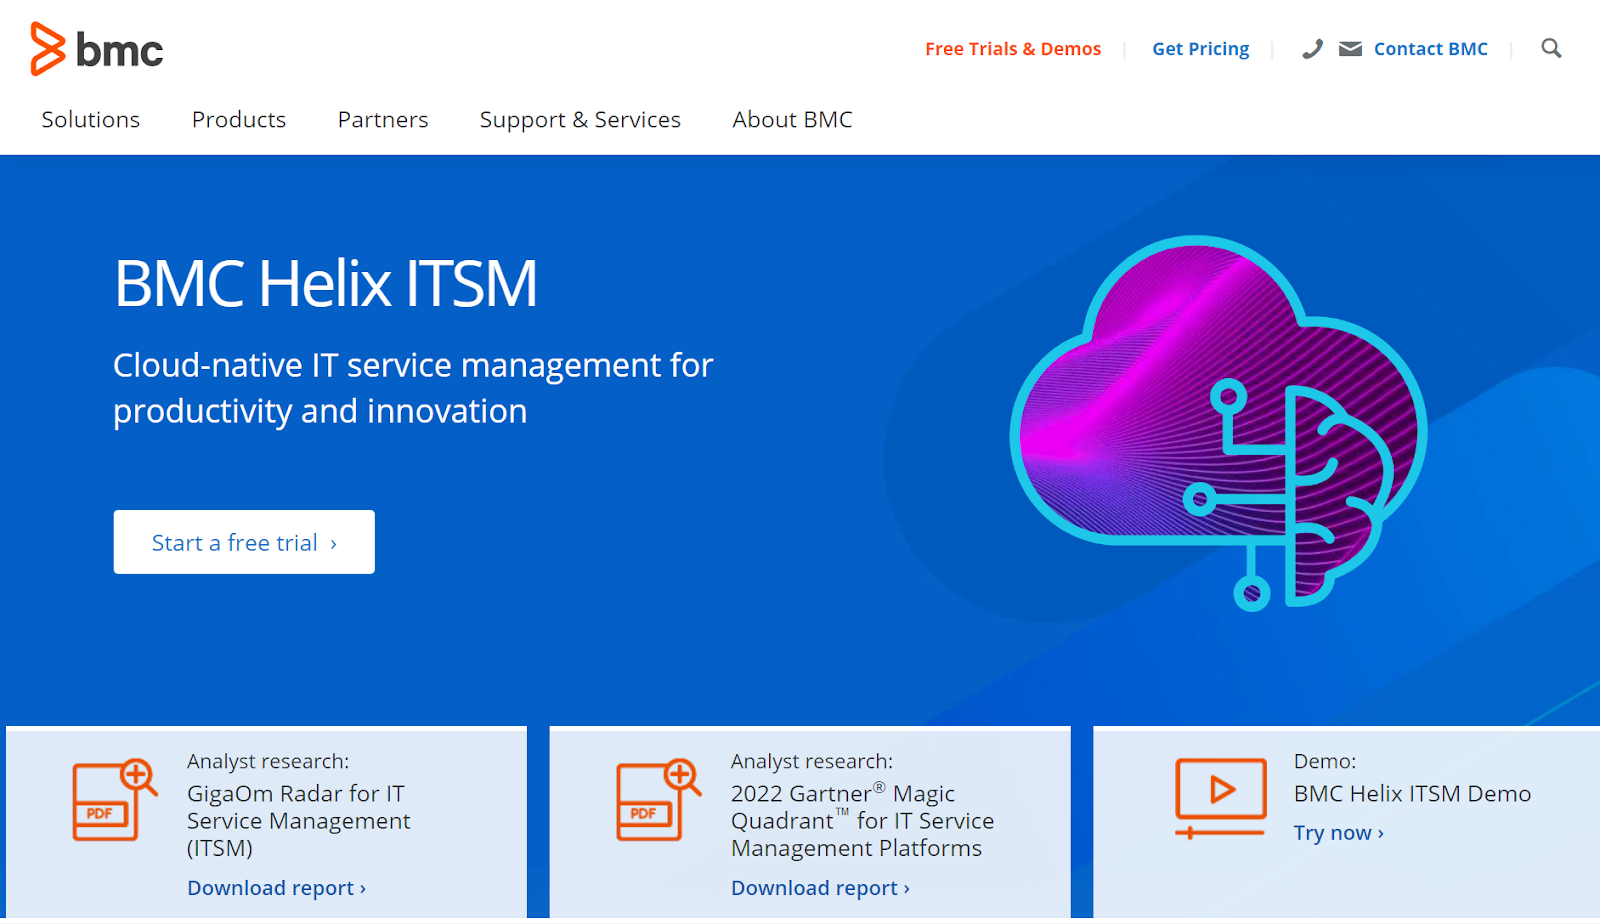Click the cloud illustration graphic
Image resolution: width=1600 pixels, height=924 pixels.
[x=1220, y=420]
